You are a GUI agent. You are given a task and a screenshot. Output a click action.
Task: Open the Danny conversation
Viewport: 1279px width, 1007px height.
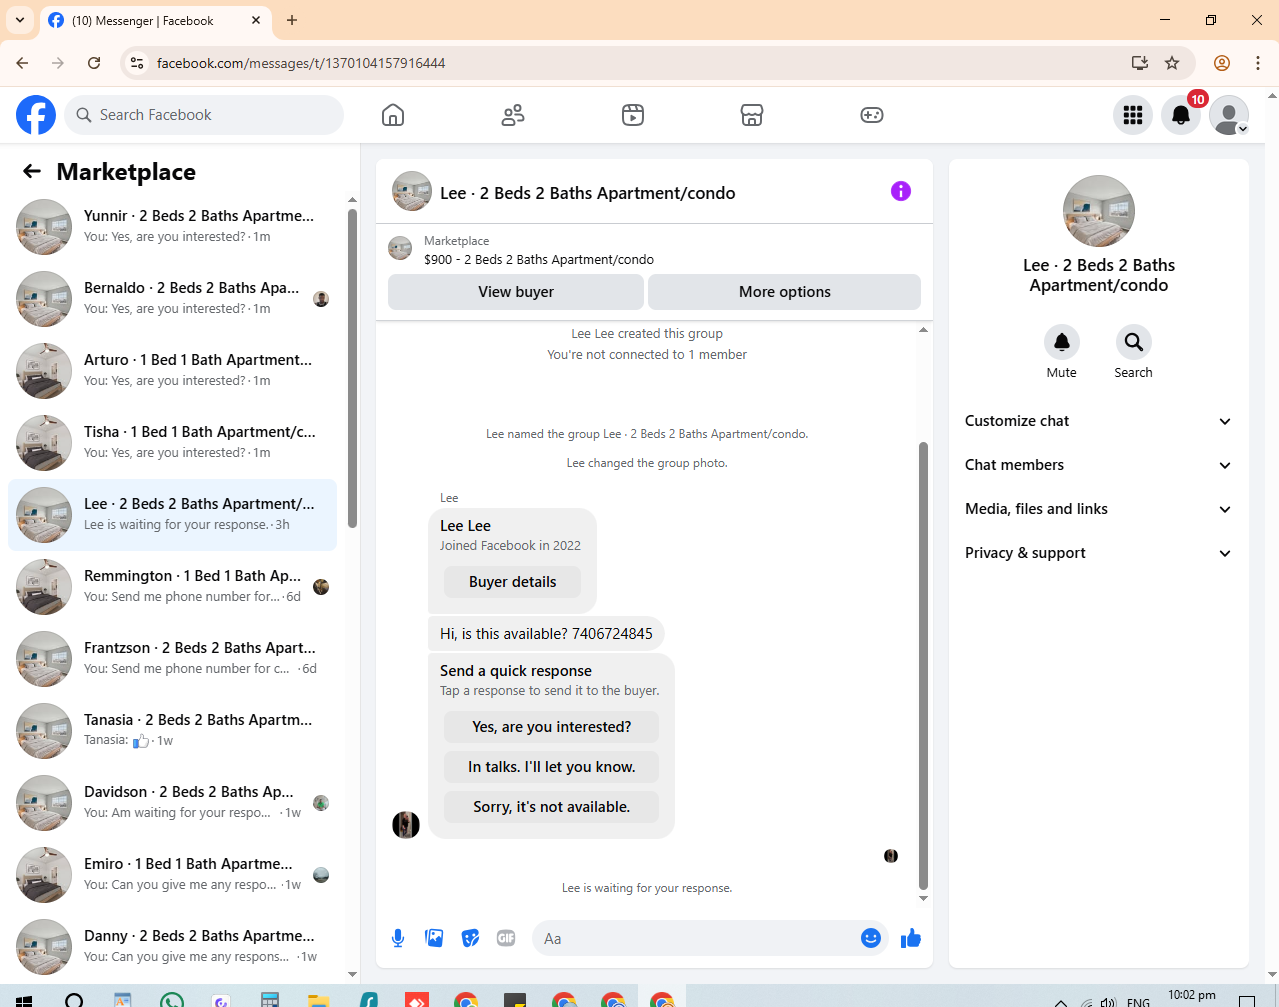(172, 947)
